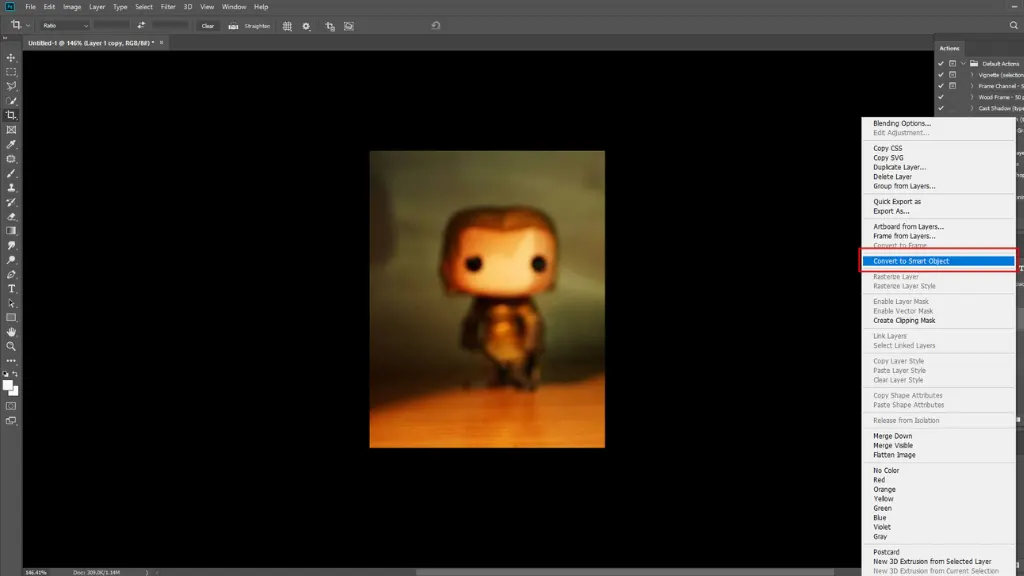Select the Clone Stamp tool
This screenshot has width=1024, height=576.
pyautogui.click(x=11, y=187)
